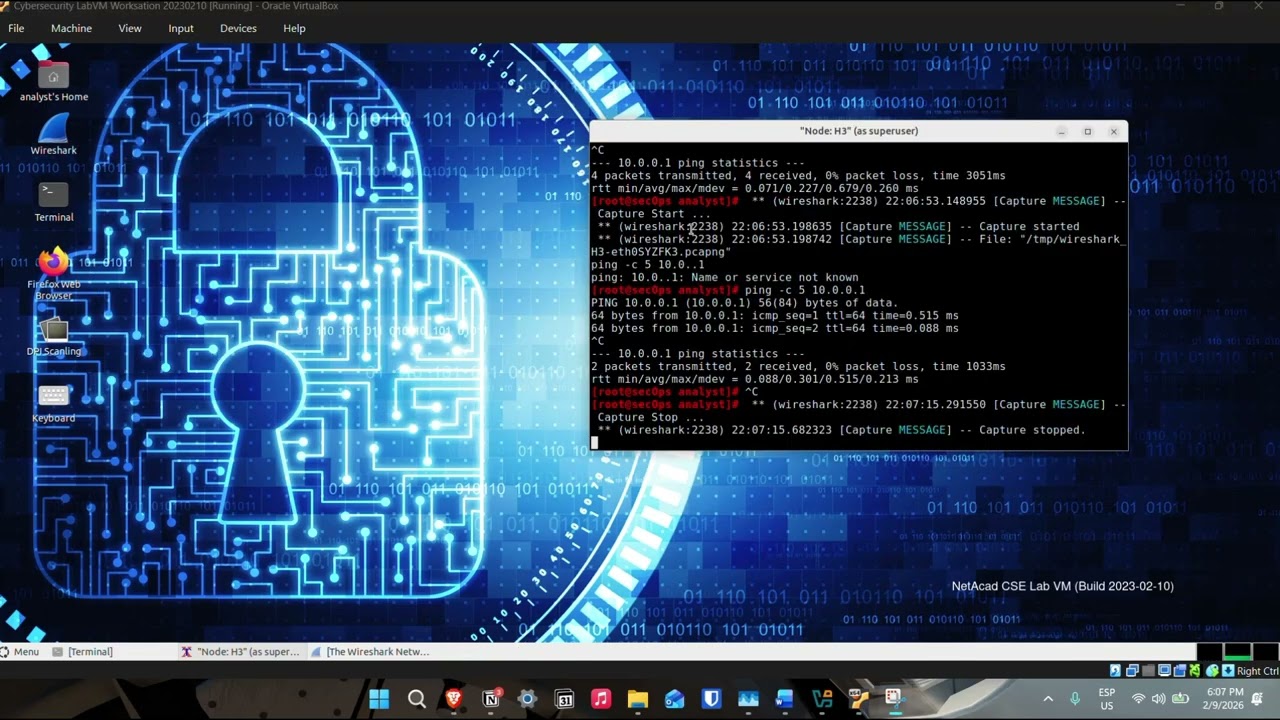Open the Calendar app from the taskbar

(x=564, y=699)
